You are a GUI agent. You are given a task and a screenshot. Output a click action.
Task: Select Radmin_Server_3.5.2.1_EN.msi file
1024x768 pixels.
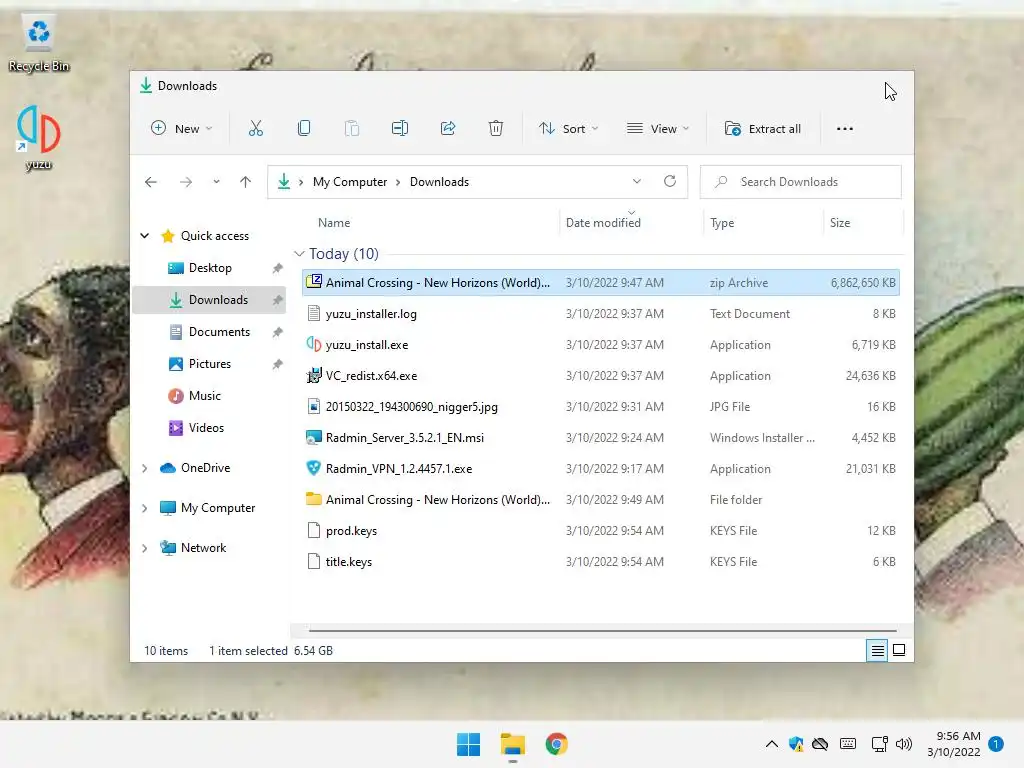click(x=601, y=438)
